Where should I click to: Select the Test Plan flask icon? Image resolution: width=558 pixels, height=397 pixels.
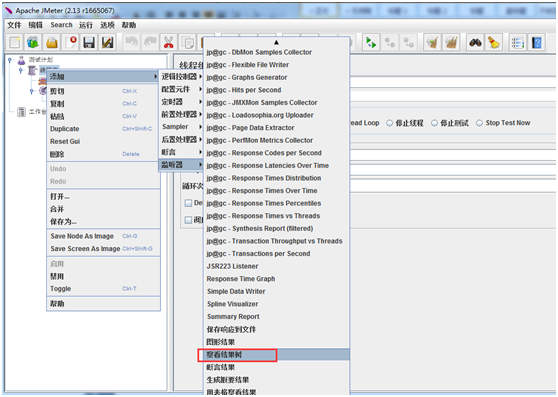(x=21, y=60)
